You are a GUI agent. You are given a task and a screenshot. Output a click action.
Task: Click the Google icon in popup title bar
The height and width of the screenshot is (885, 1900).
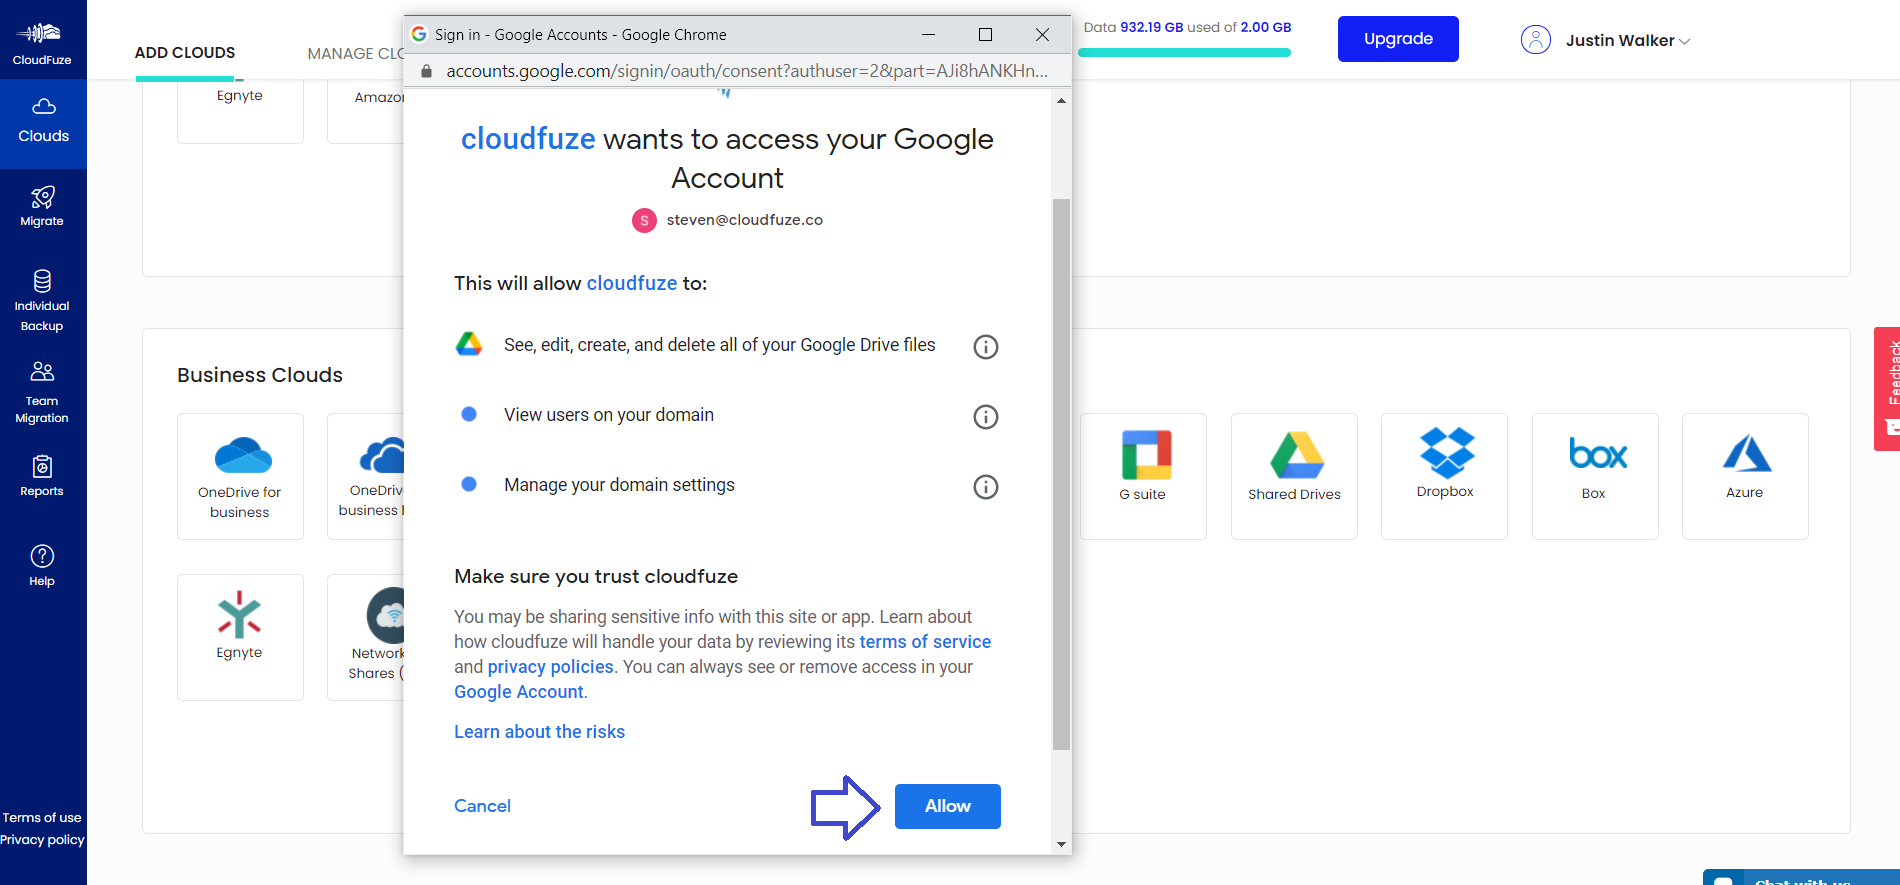pos(419,34)
